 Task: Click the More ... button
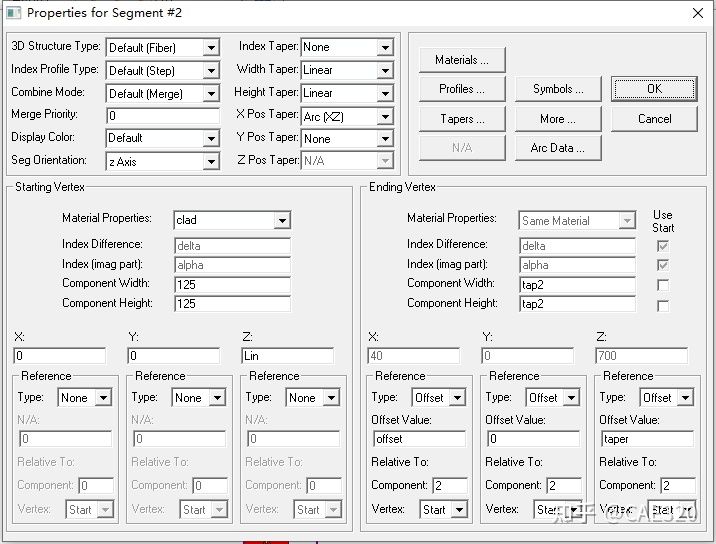tap(558, 119)
